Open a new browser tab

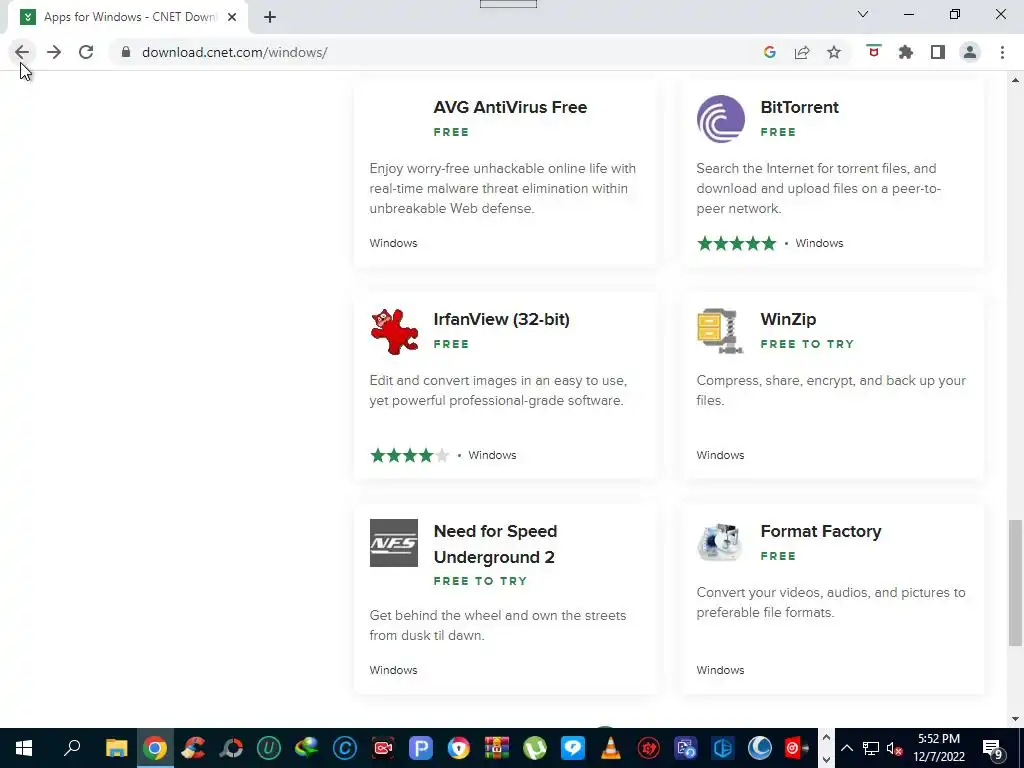[x=270, y=17]
